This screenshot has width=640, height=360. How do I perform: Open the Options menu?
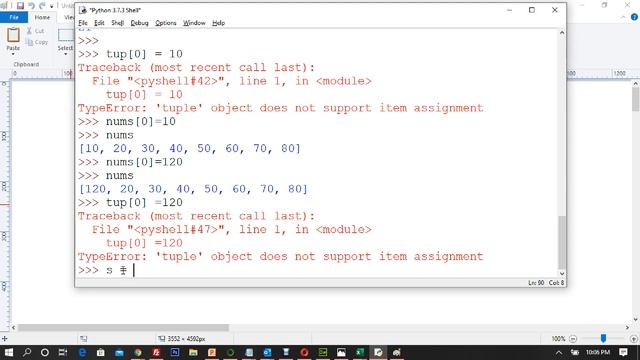click(x=165, y=23)
